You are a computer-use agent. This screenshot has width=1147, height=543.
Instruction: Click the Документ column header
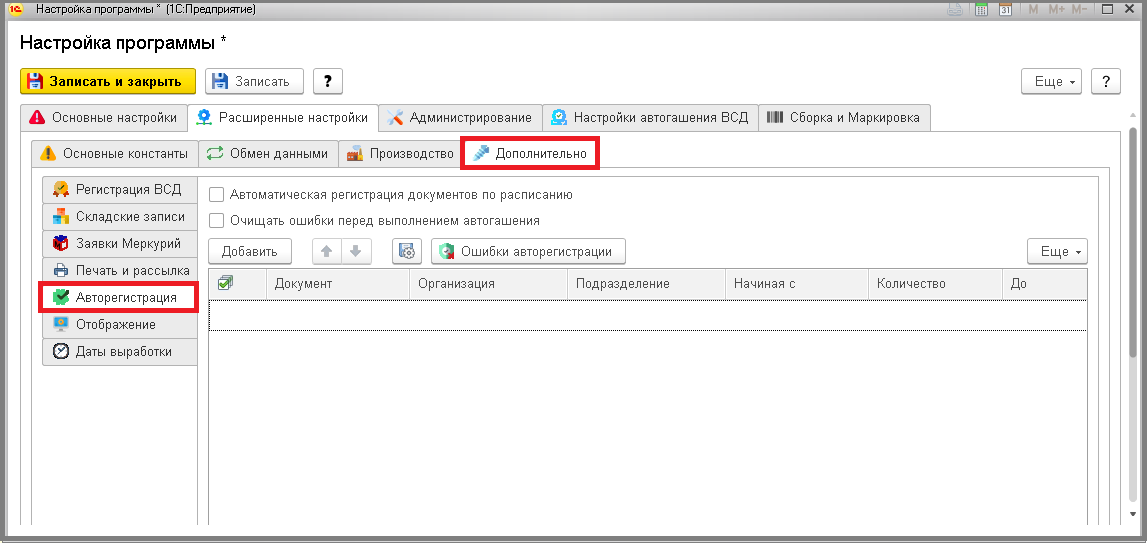pos(337,283)
